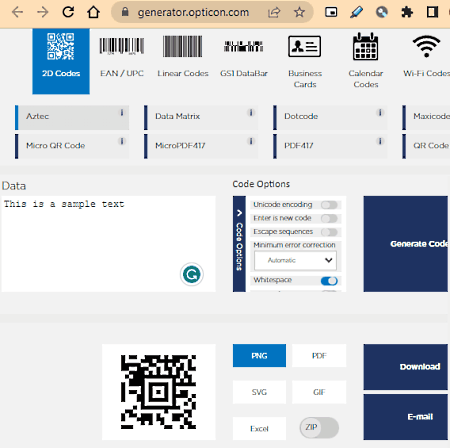
Task: Choose the Maxicode code type
Action: [x=426, y=117]
